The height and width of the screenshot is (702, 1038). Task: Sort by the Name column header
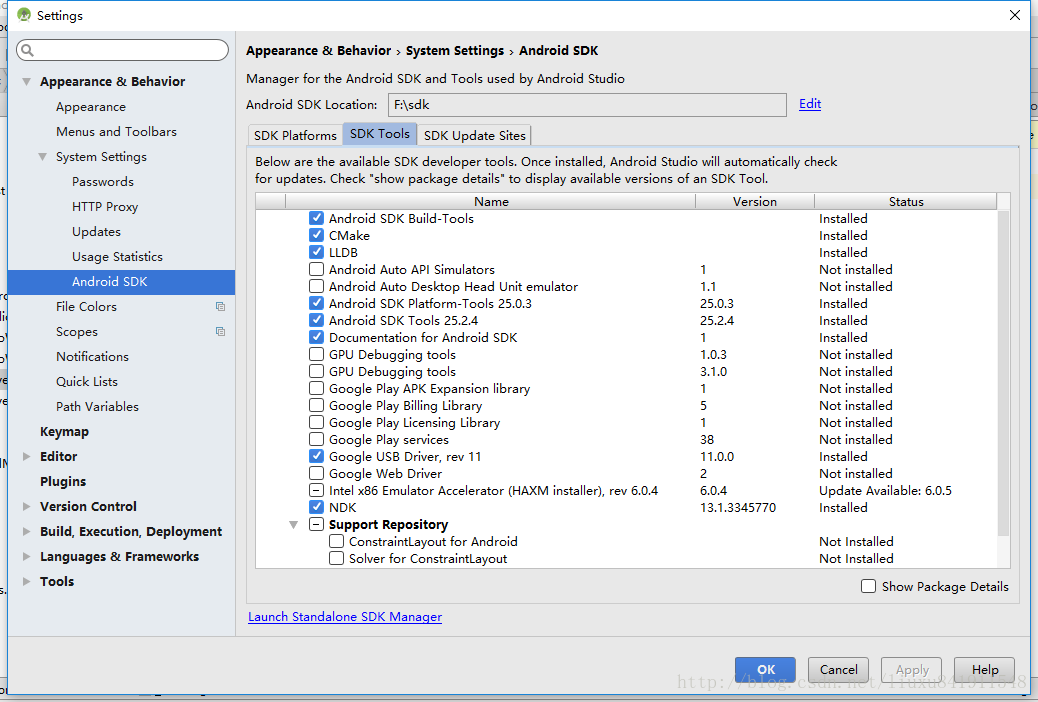point(491,201)
